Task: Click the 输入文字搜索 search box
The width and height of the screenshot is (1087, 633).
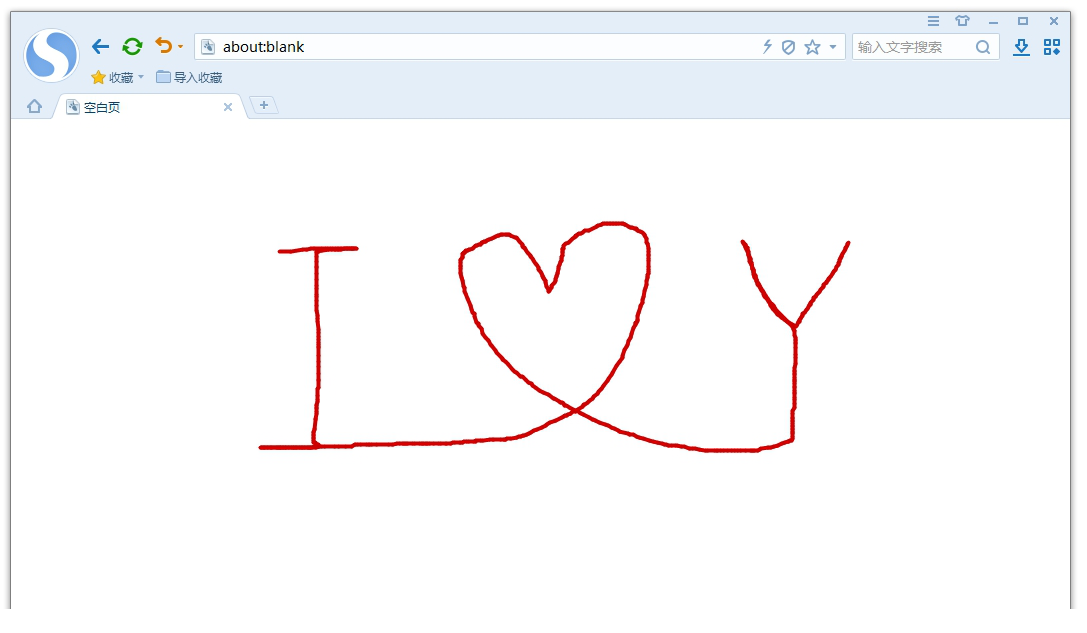Action: 912,47
